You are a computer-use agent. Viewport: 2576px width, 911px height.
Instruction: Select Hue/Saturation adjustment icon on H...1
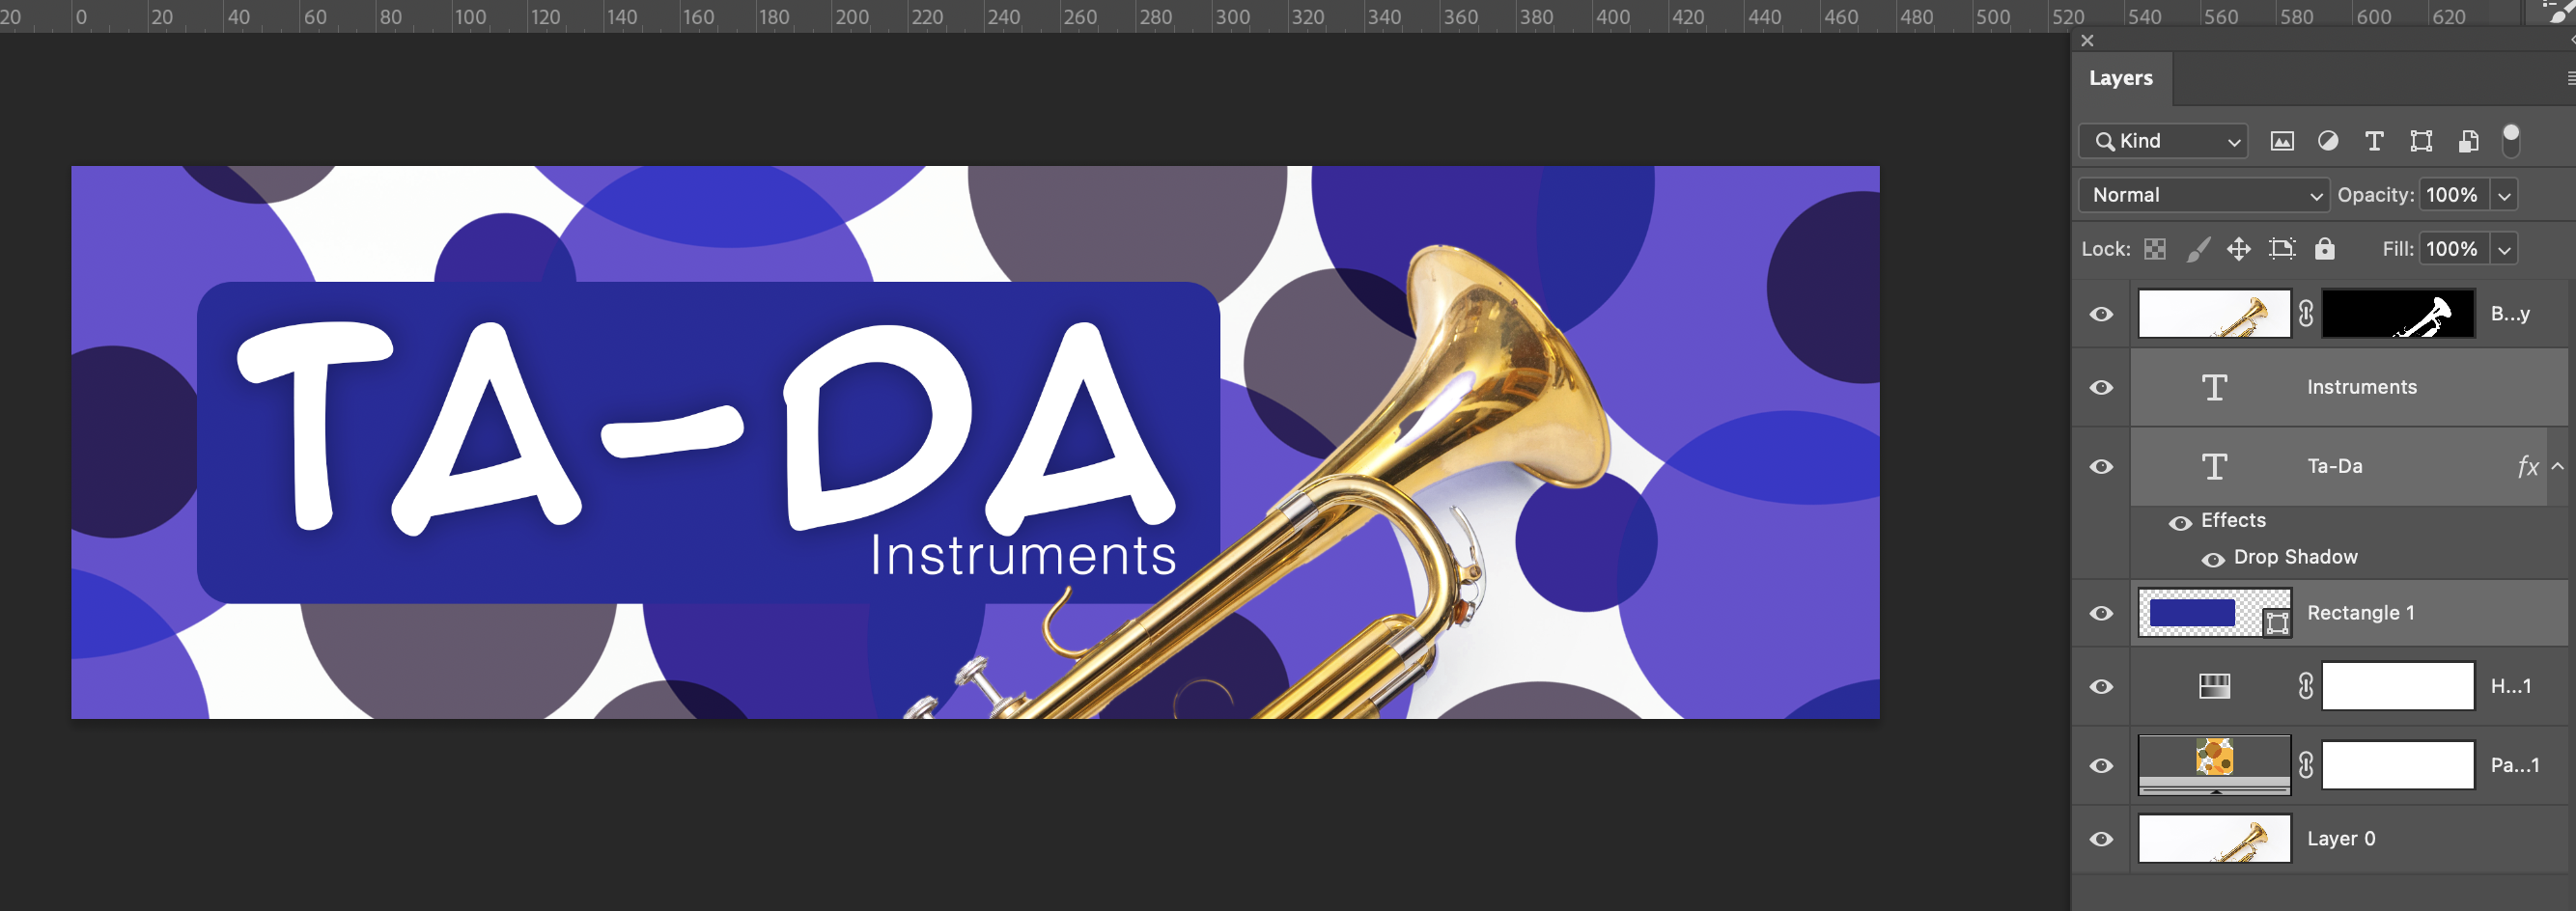pyautogui.click(x=2215, y=686)
